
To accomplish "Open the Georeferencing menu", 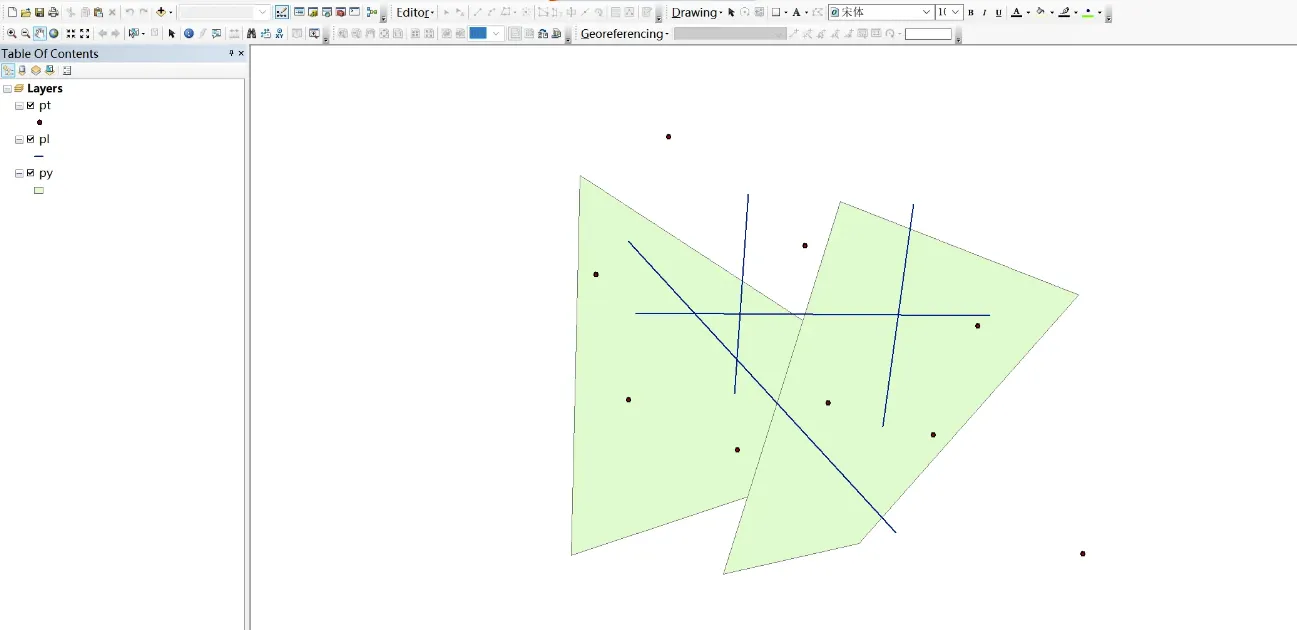I will pos(624,34).
